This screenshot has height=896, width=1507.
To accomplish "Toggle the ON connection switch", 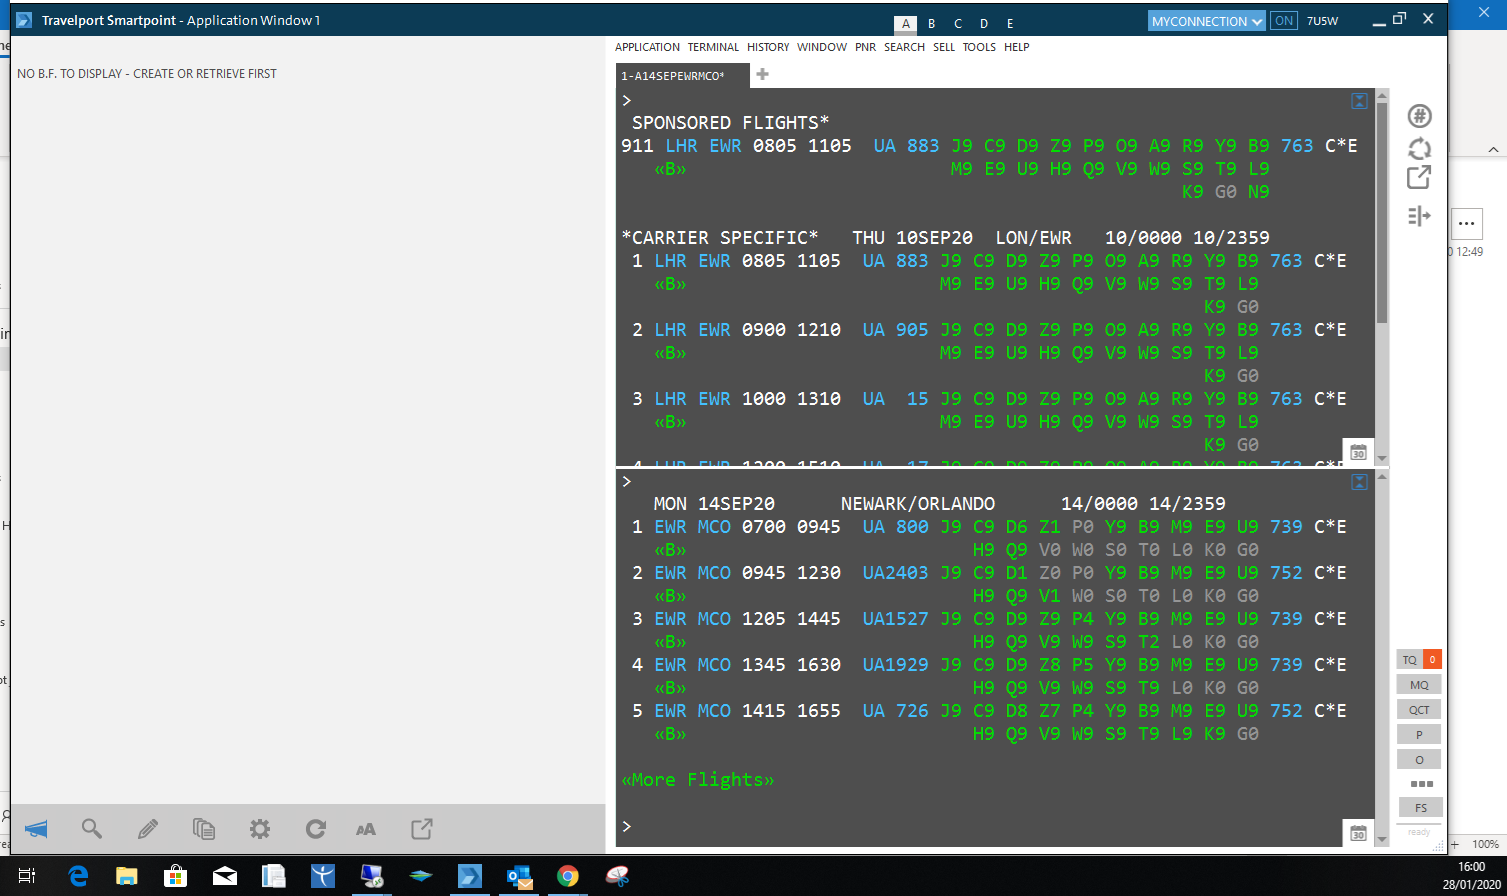I will (1283, 21).
